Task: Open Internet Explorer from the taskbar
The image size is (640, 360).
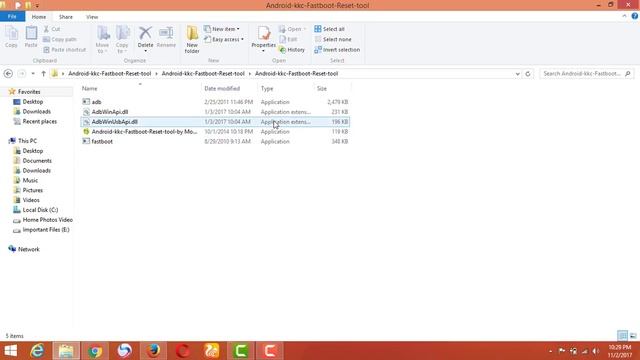Action: pos(37,351)
